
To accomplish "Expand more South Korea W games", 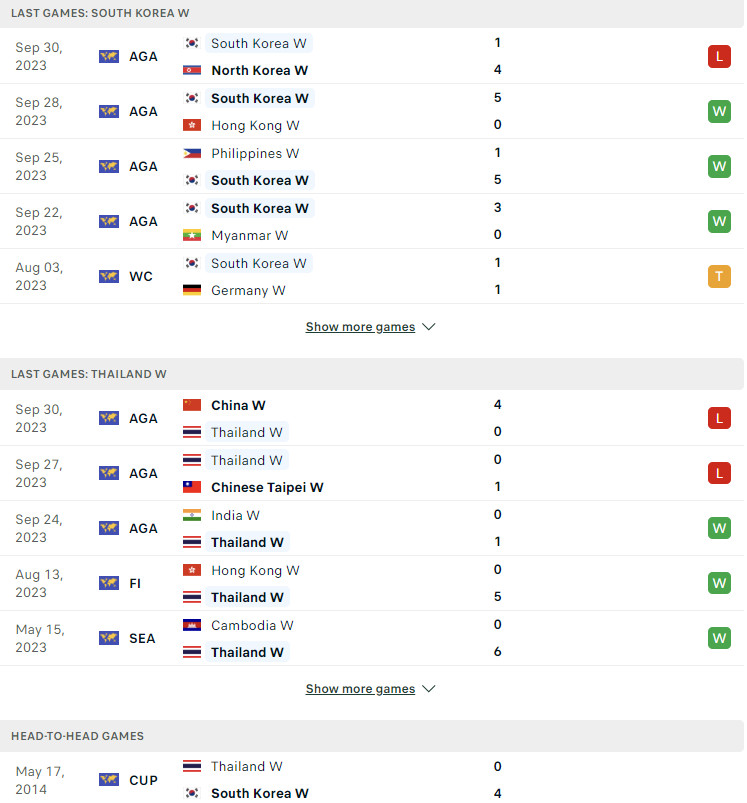I will 360,327.
